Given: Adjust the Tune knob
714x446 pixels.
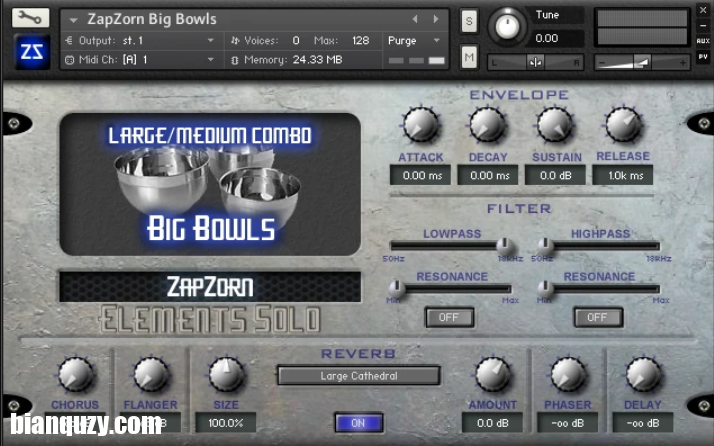Looking at the screenshot, I should (507, 26).
